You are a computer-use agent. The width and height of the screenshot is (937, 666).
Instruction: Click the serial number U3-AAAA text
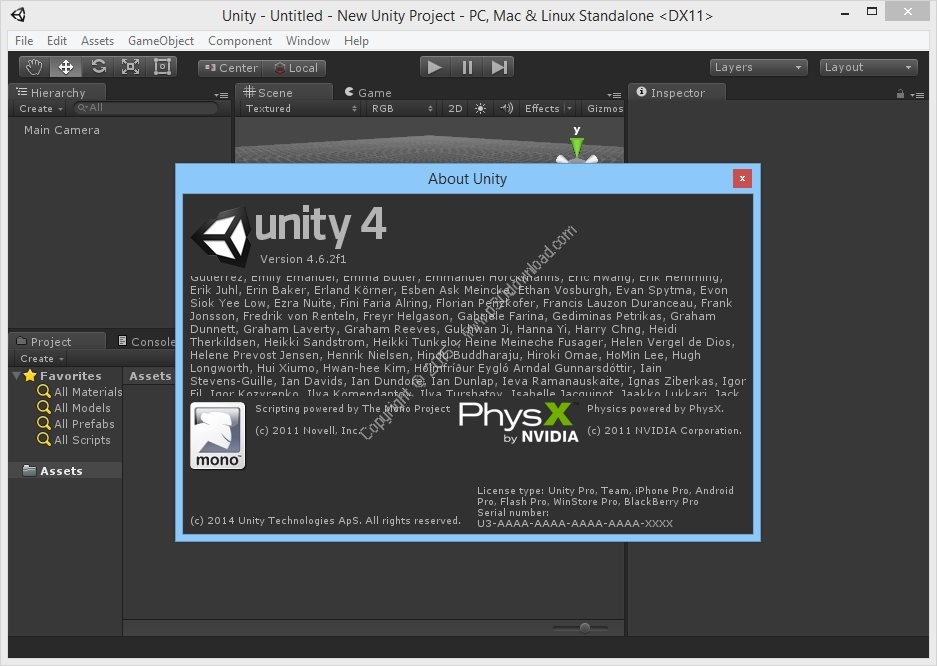pyautogui.click(x=574, y=523)
